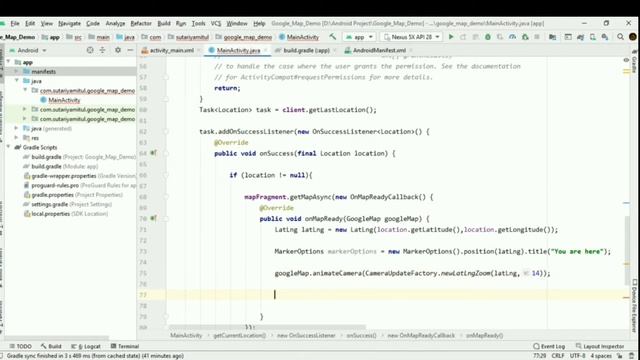The width and height of the screenshot is (640, 360).
Task: Open the Logcat tool window
Action: coord(86,346)
